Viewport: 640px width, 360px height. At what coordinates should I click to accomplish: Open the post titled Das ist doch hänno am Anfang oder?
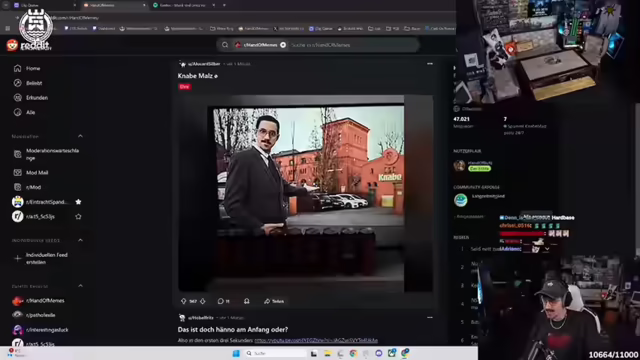pos(233,330)
